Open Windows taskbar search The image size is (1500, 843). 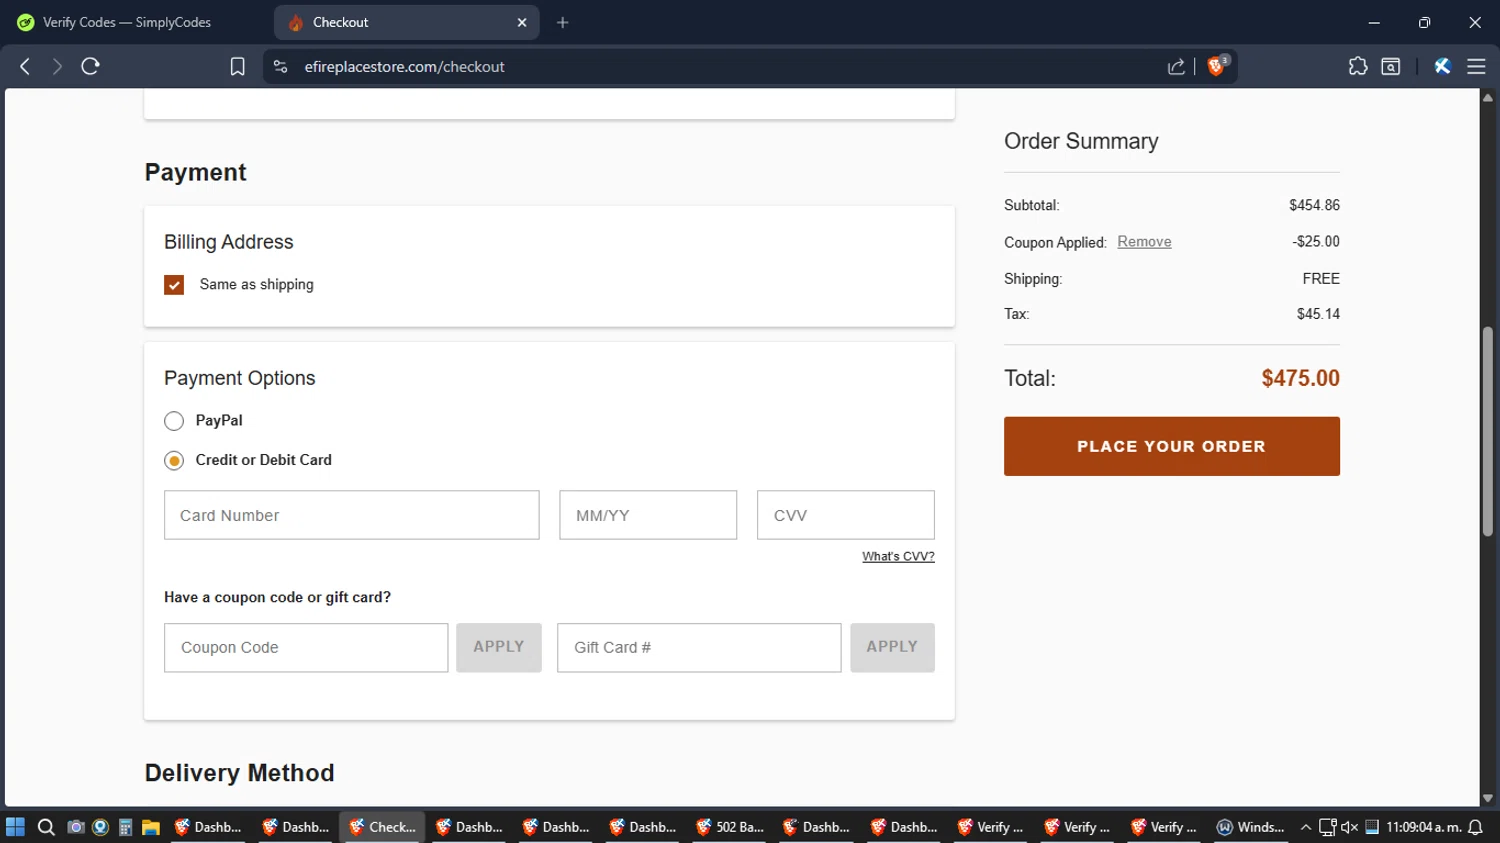[45, 827]
